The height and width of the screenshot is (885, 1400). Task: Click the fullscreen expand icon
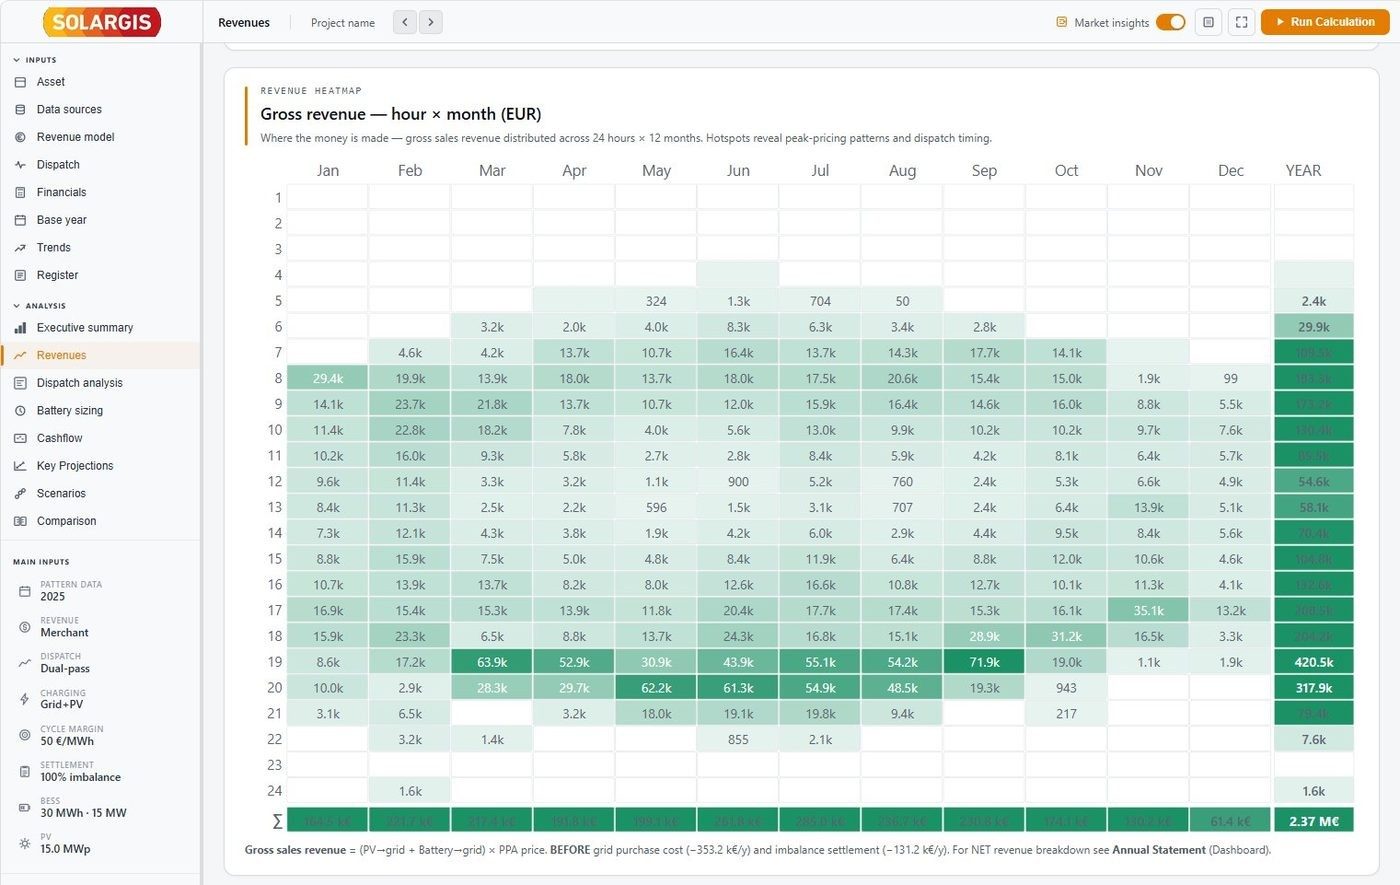click(x=1241, y=22)
